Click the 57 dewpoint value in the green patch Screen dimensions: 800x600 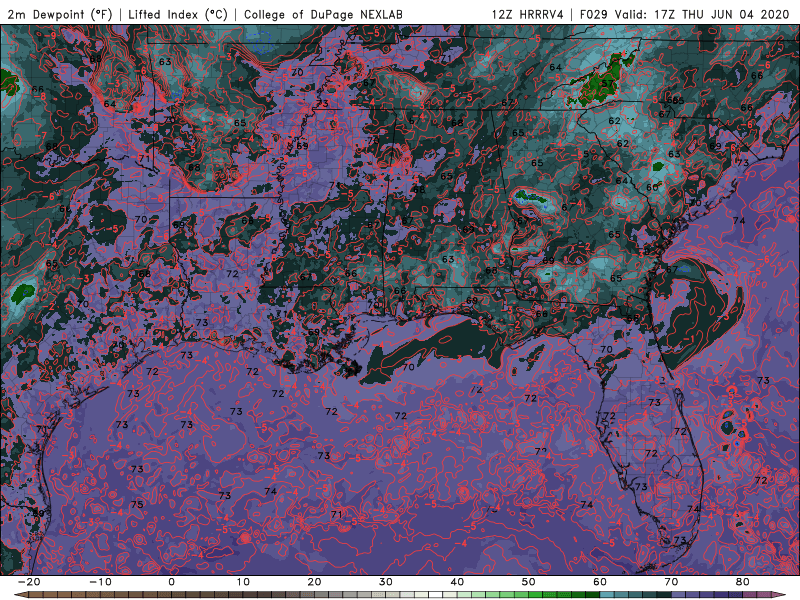[x=607, y=84]
